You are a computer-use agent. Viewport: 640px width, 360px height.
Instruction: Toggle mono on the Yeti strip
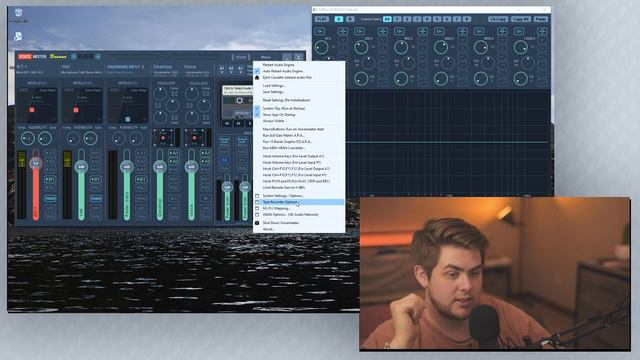(x=96, y=198)
